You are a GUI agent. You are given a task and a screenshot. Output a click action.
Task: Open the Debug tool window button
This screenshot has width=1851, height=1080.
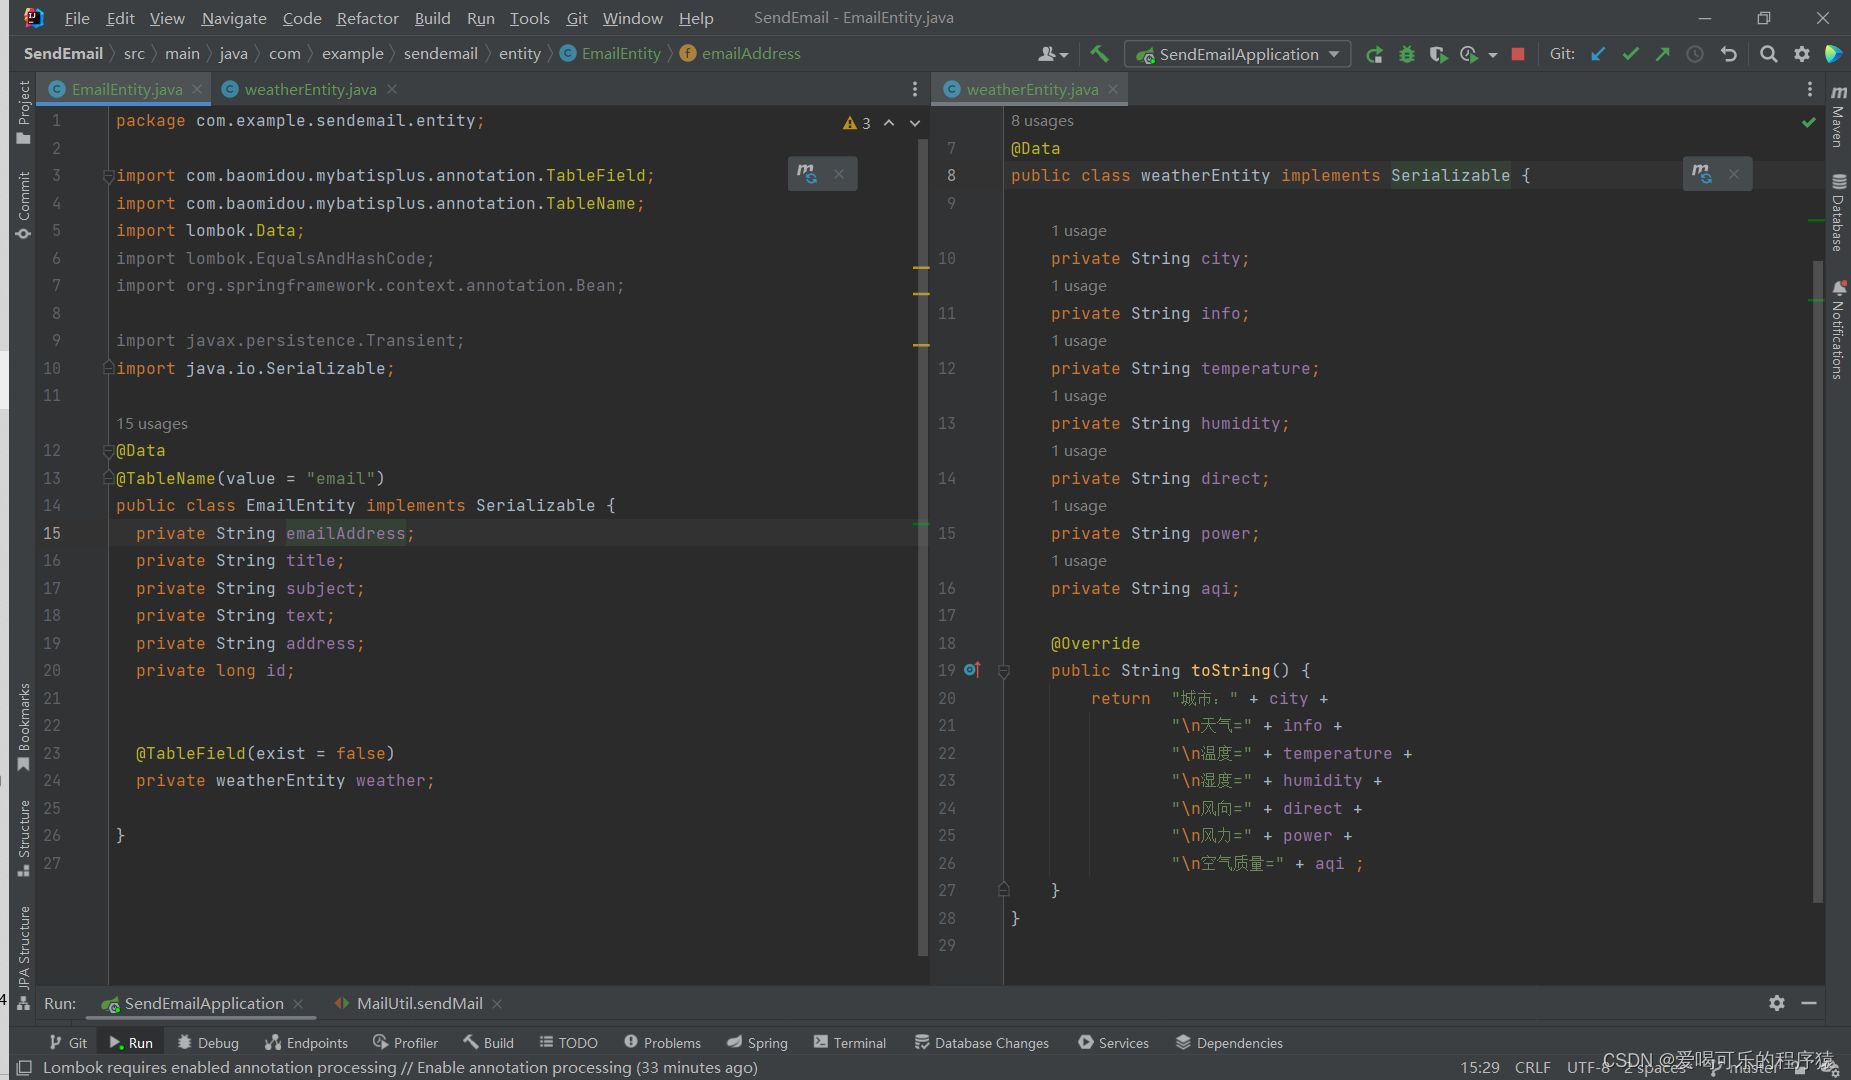click(208, 1042)
